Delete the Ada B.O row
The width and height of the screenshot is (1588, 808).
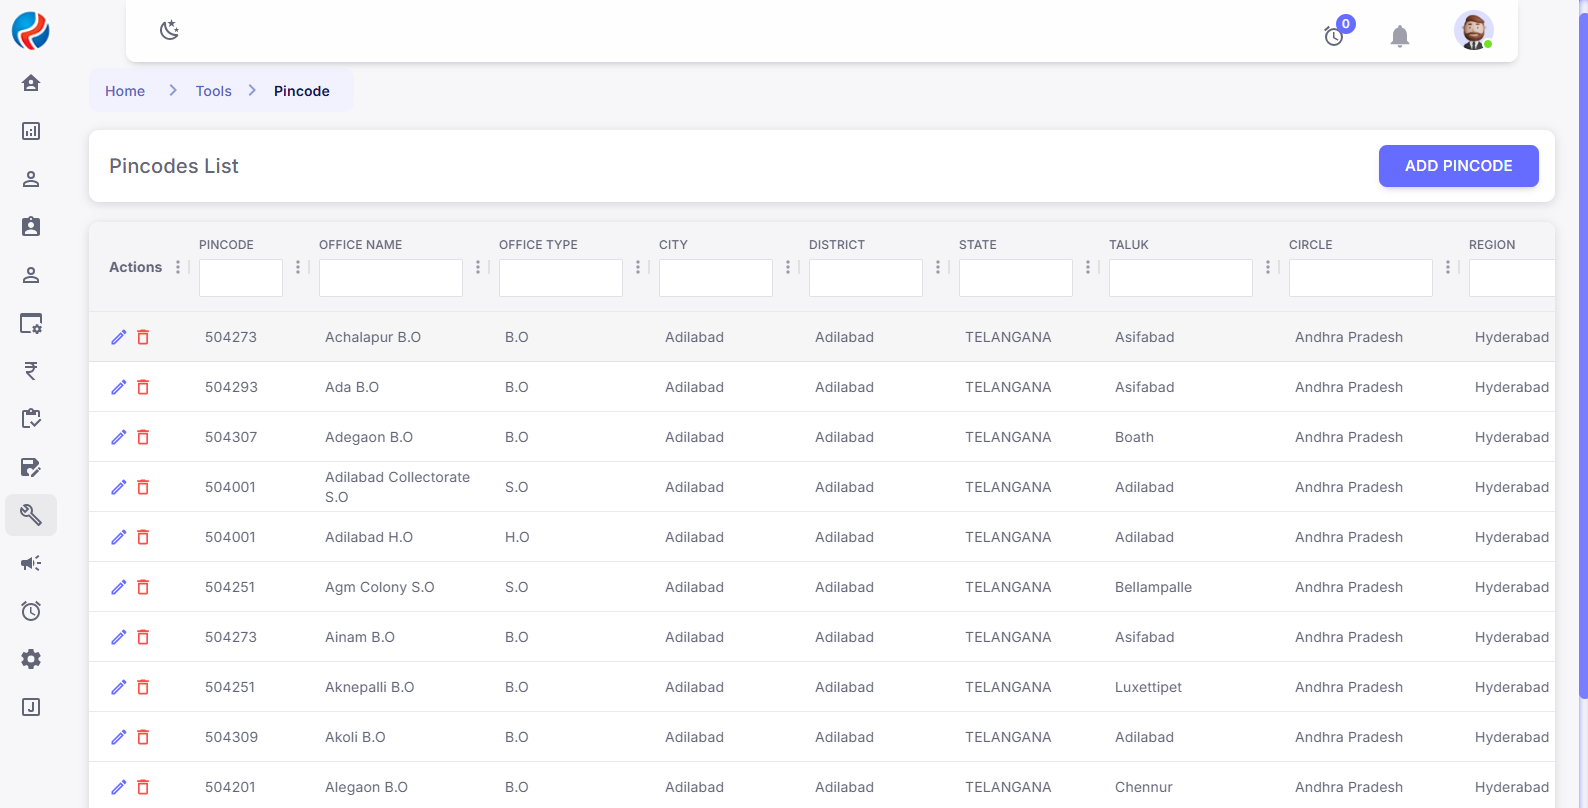tap(143, 387)
